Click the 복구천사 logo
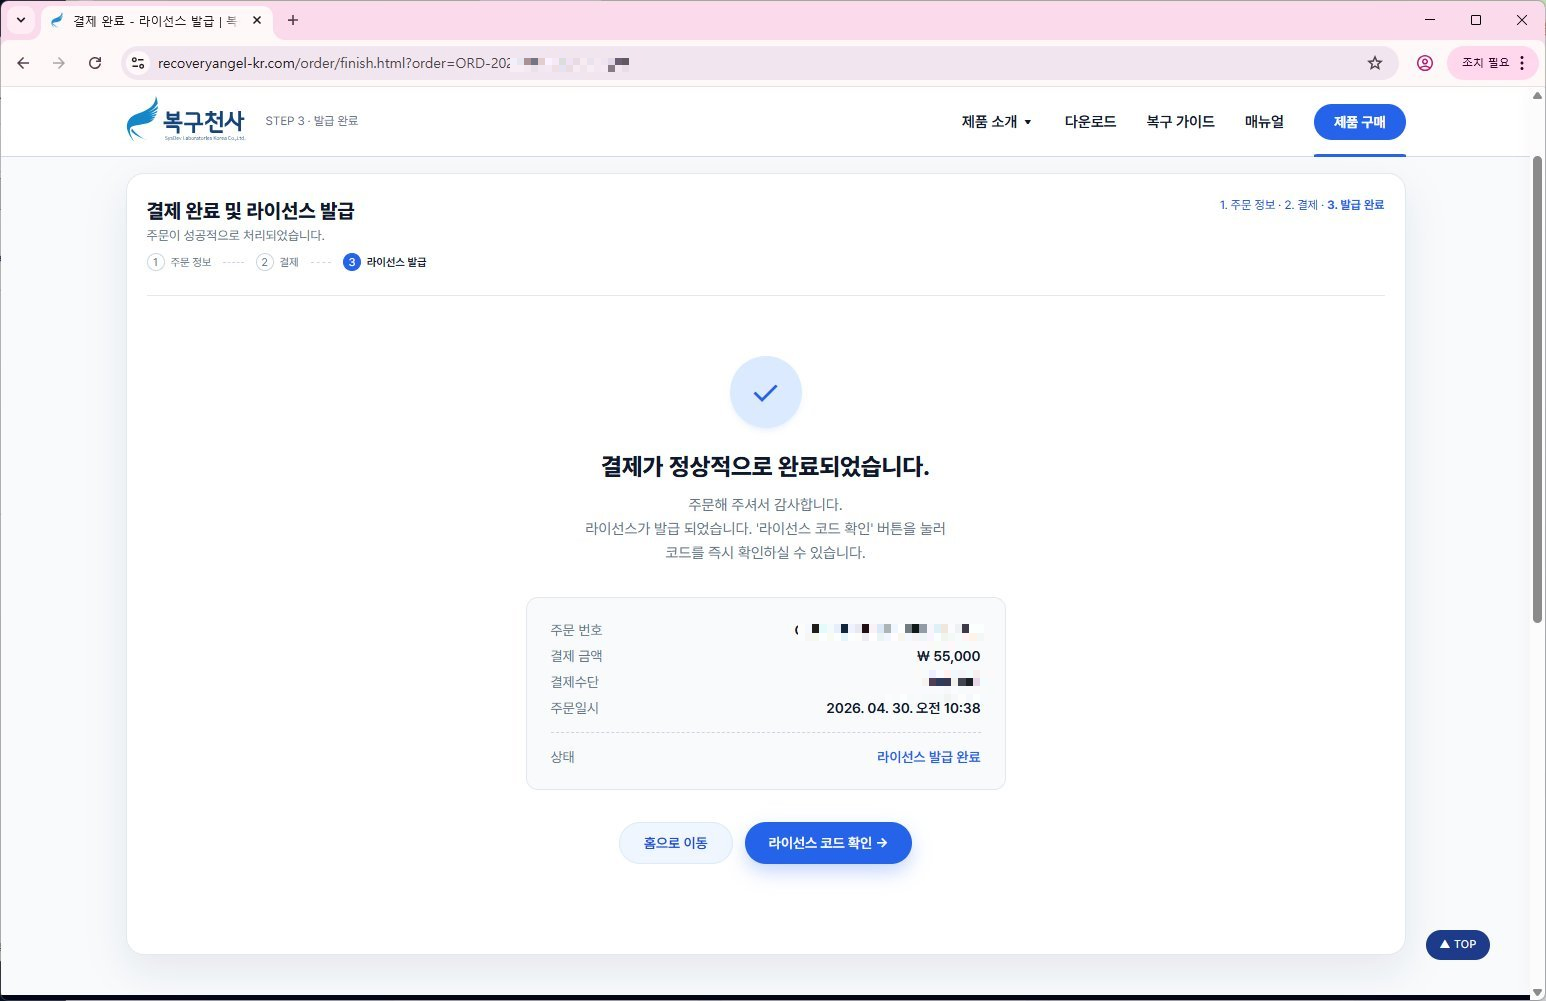 (x=186, y=120)
